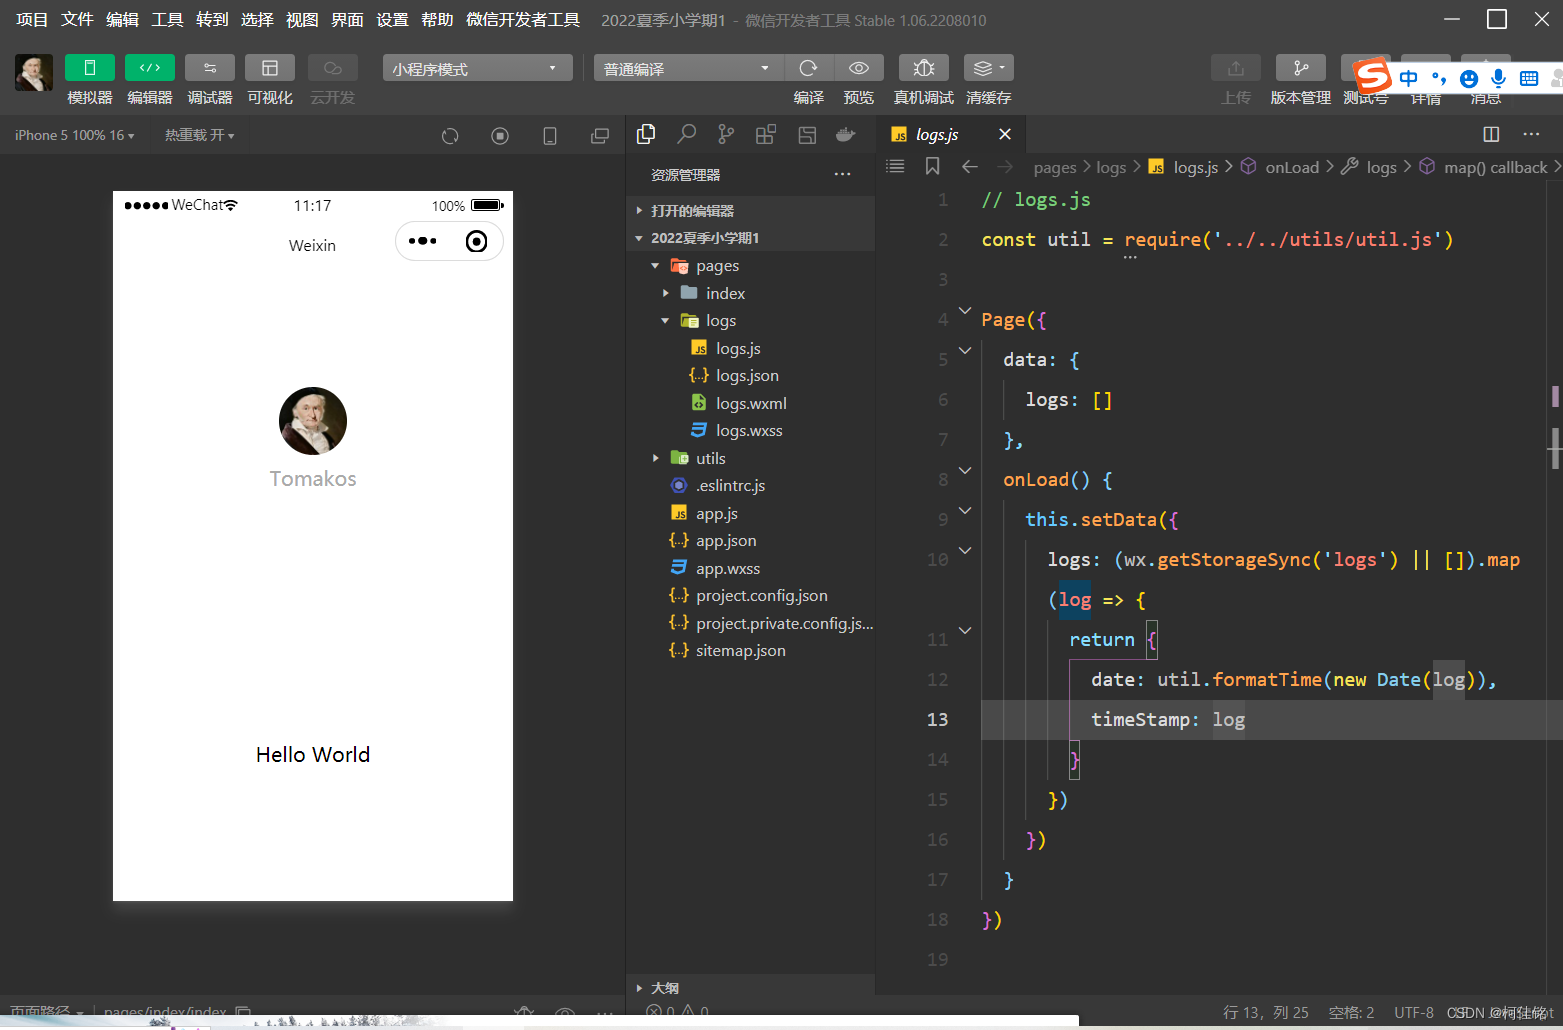Click pages in breadcrumb path
The image size is (1563, 1030).
[x=1055, y=168]
